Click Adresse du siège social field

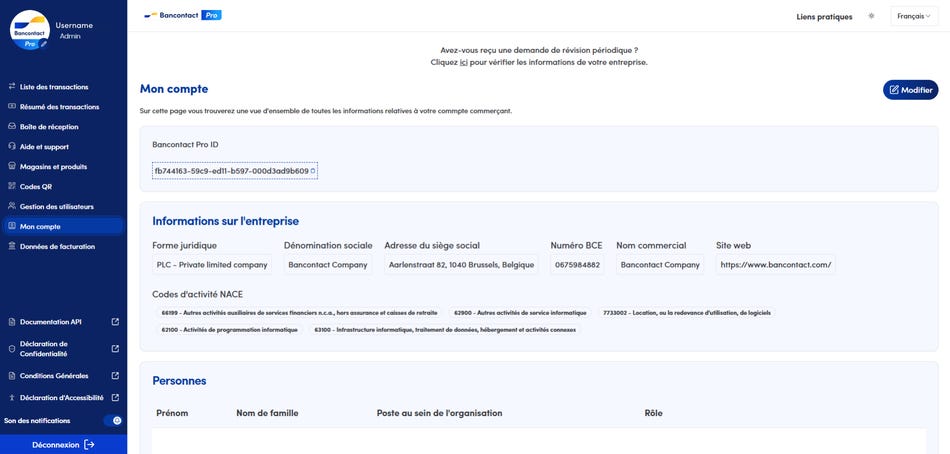(461, 264)
